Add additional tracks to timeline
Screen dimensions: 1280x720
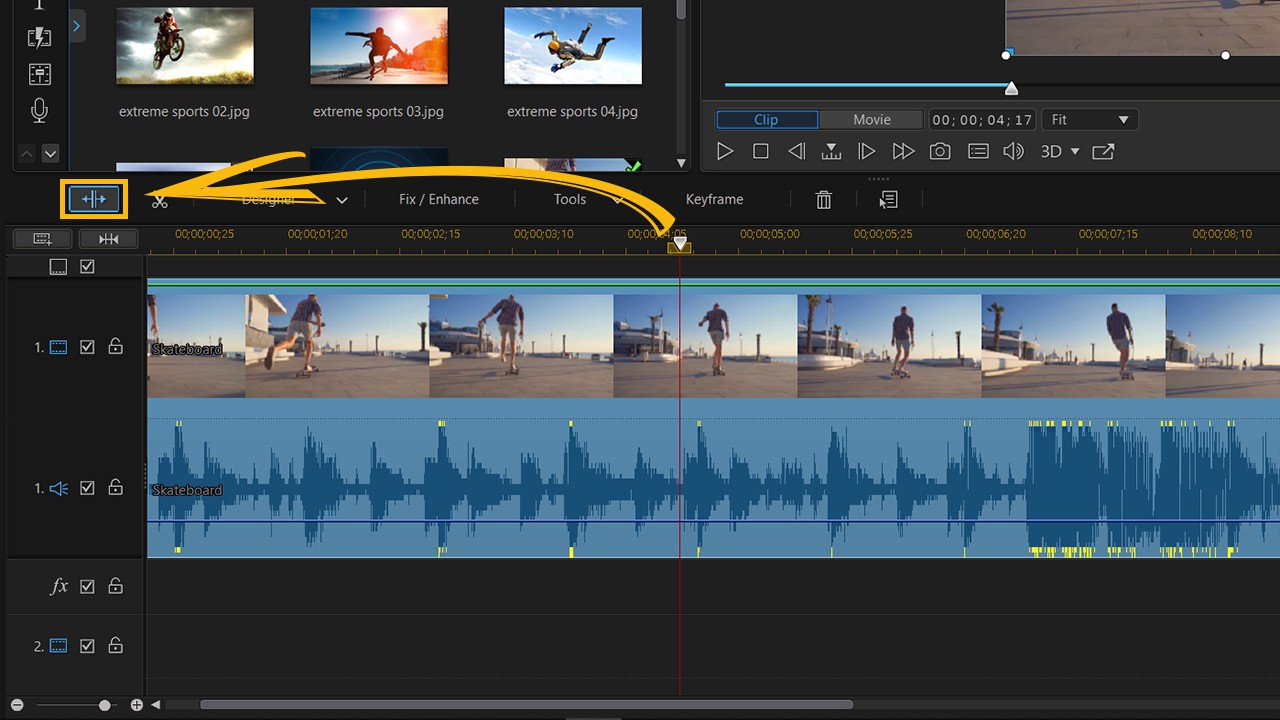(42, 238)
